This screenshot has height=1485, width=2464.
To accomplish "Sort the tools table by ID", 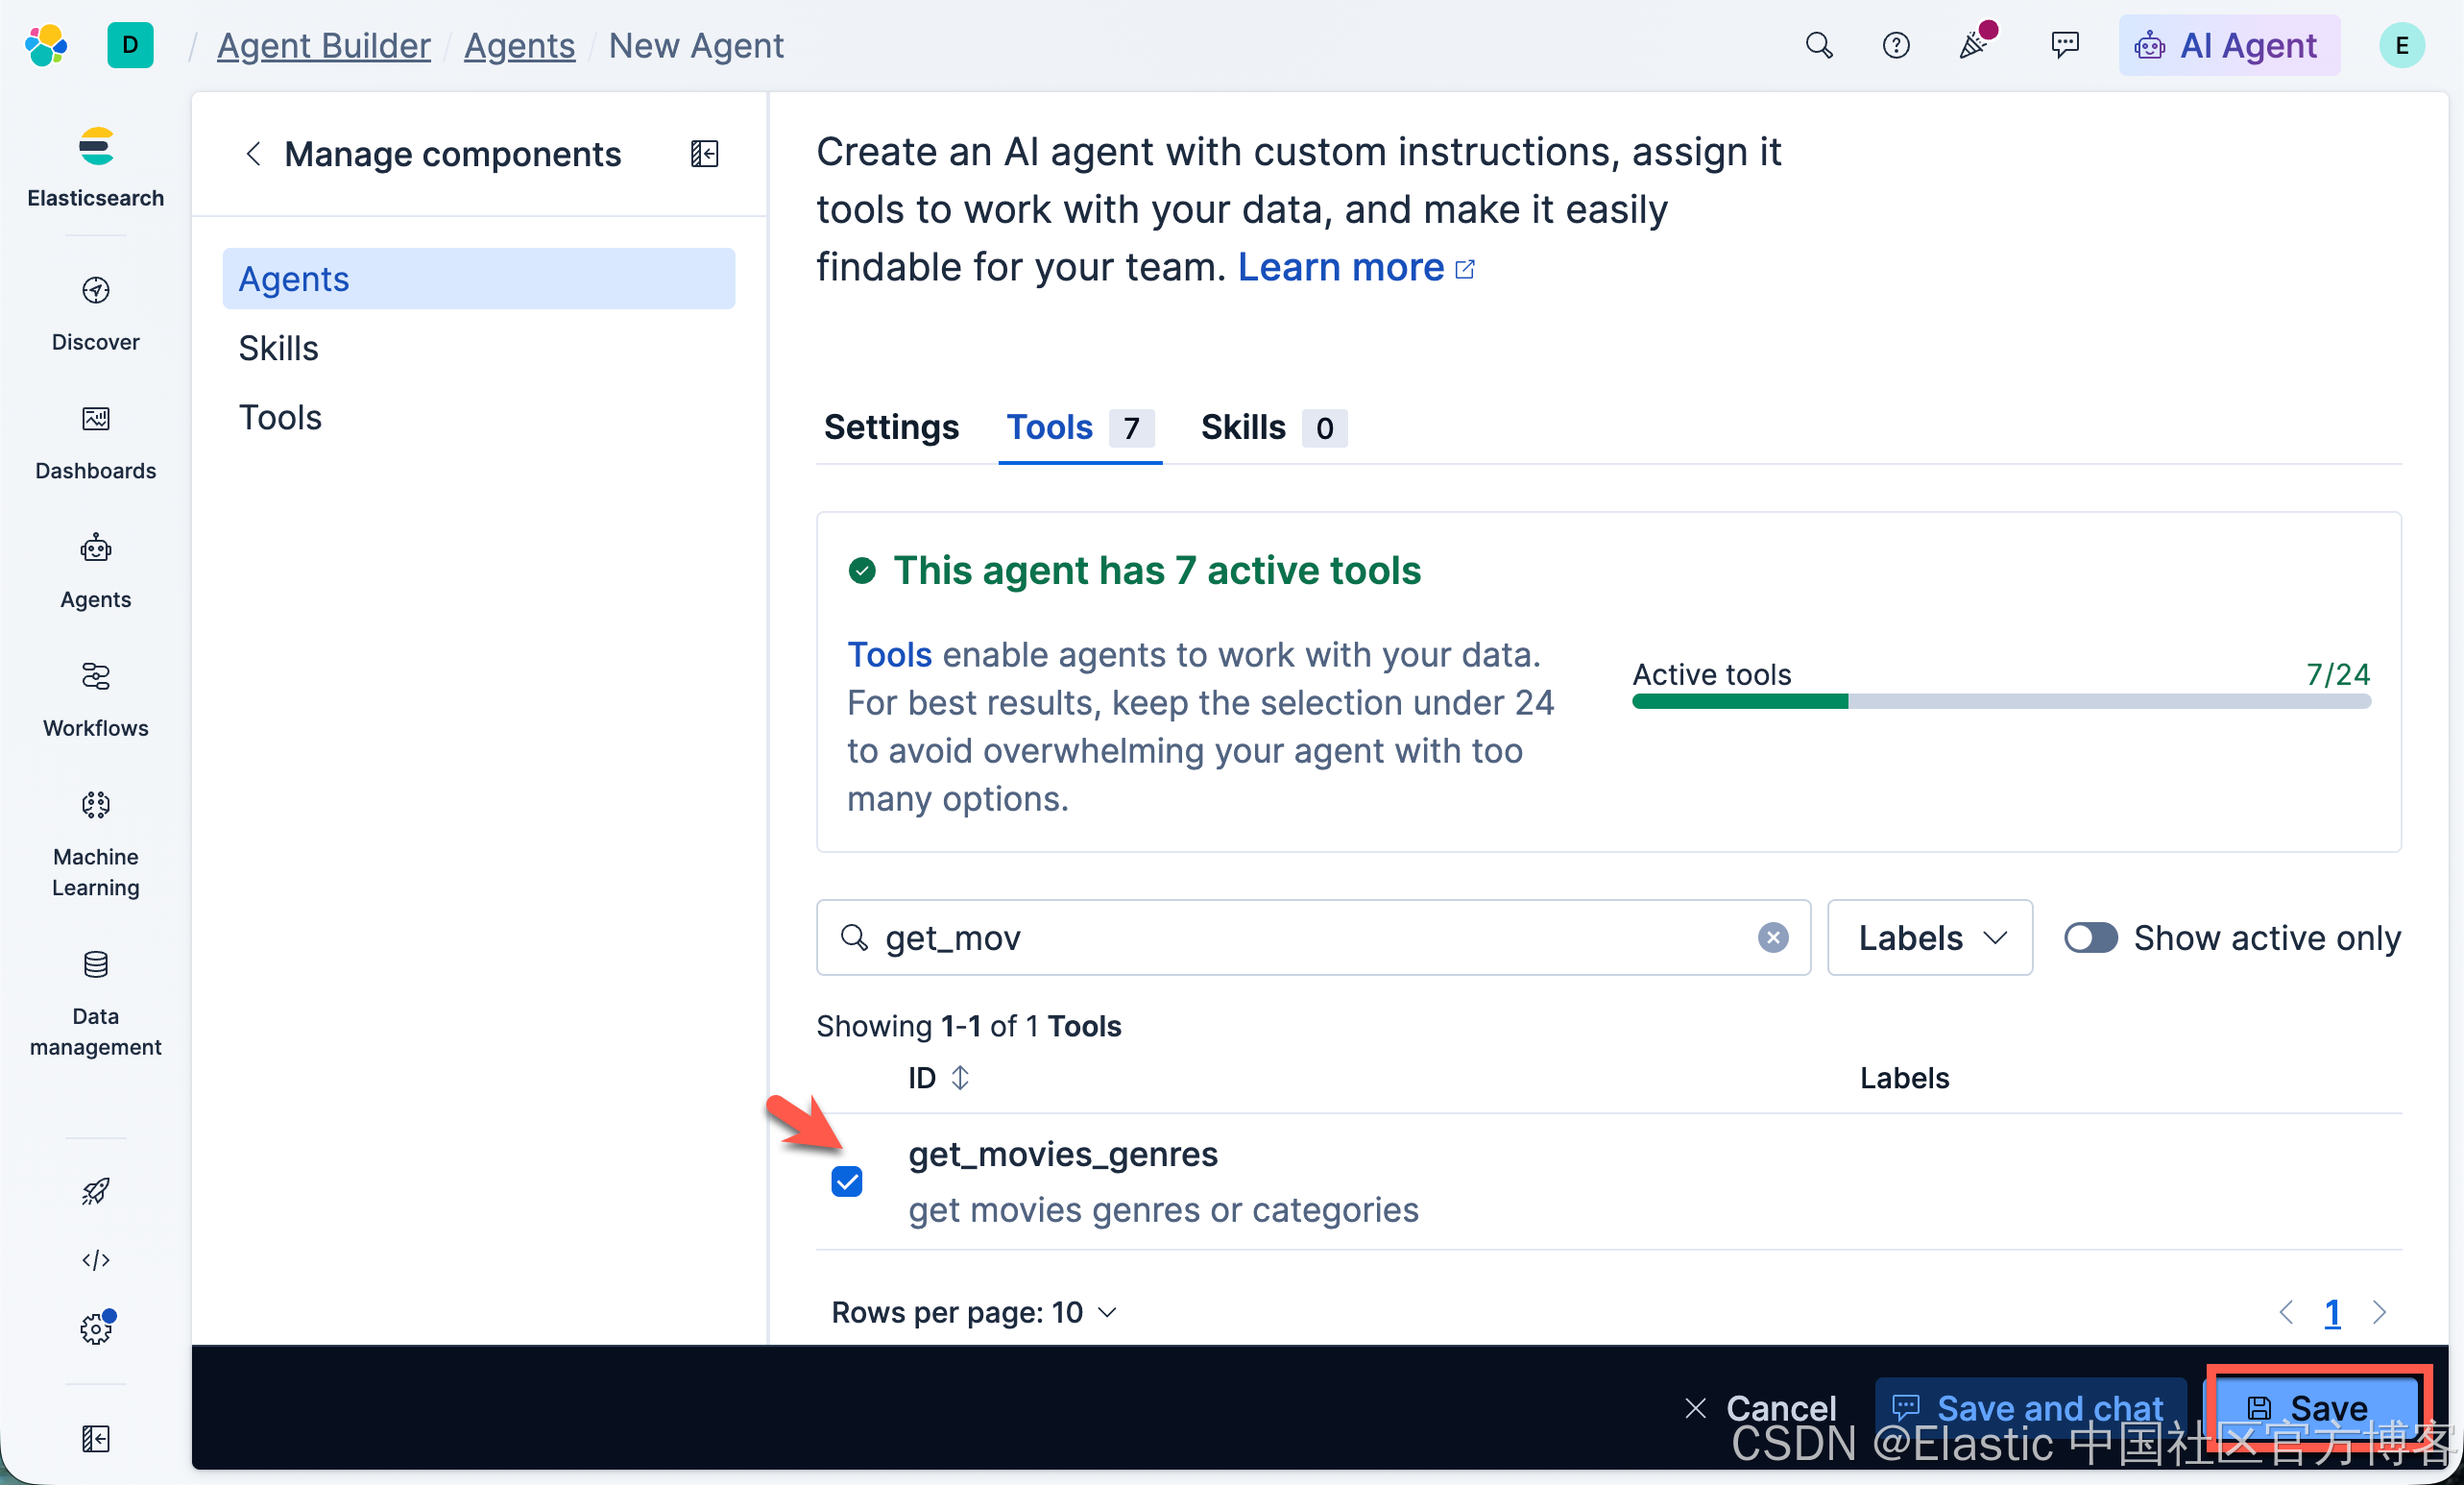I will point(938,1078).
